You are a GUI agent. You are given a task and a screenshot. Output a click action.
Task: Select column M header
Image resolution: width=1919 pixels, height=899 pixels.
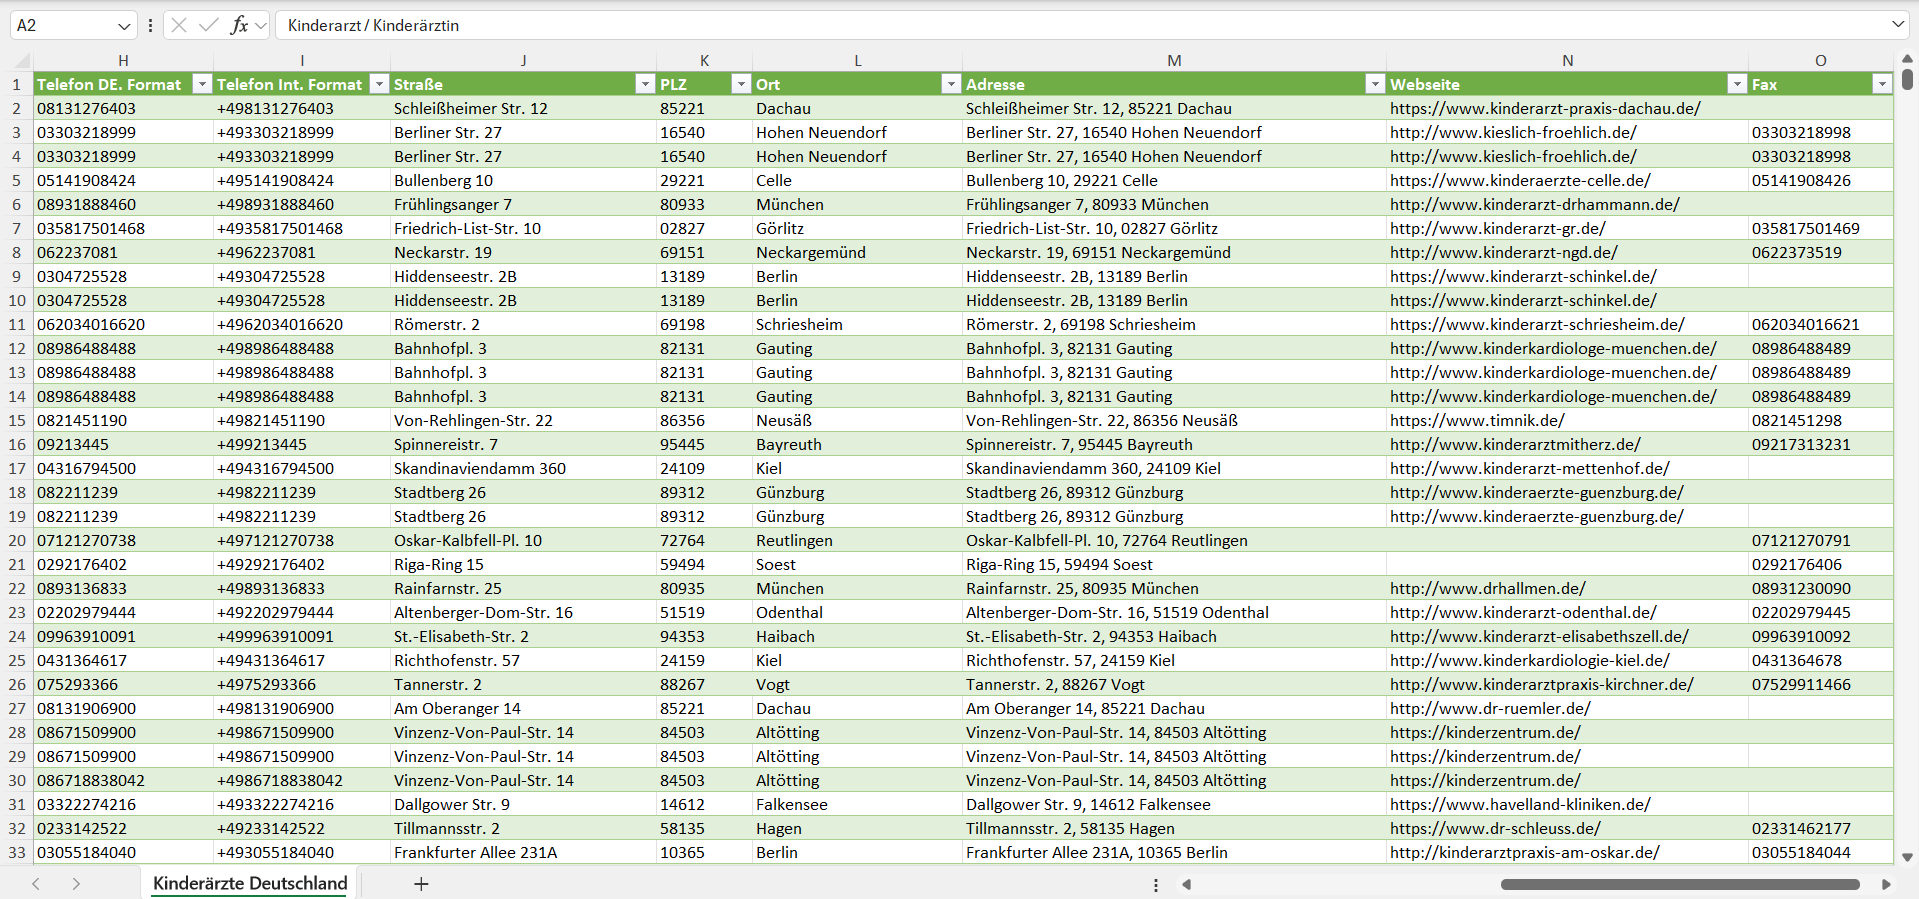click(x=1174, y=60)
